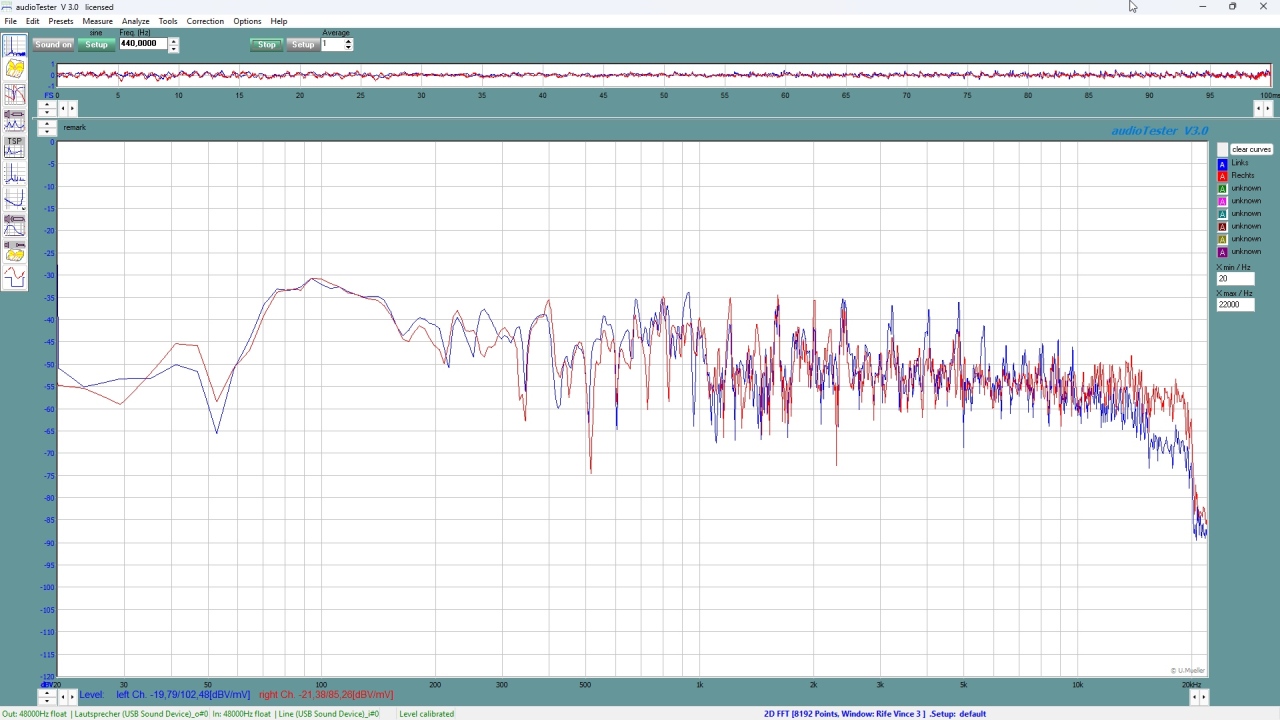Click the clear curves button
1280x720 pixels.
point(1251,149)
